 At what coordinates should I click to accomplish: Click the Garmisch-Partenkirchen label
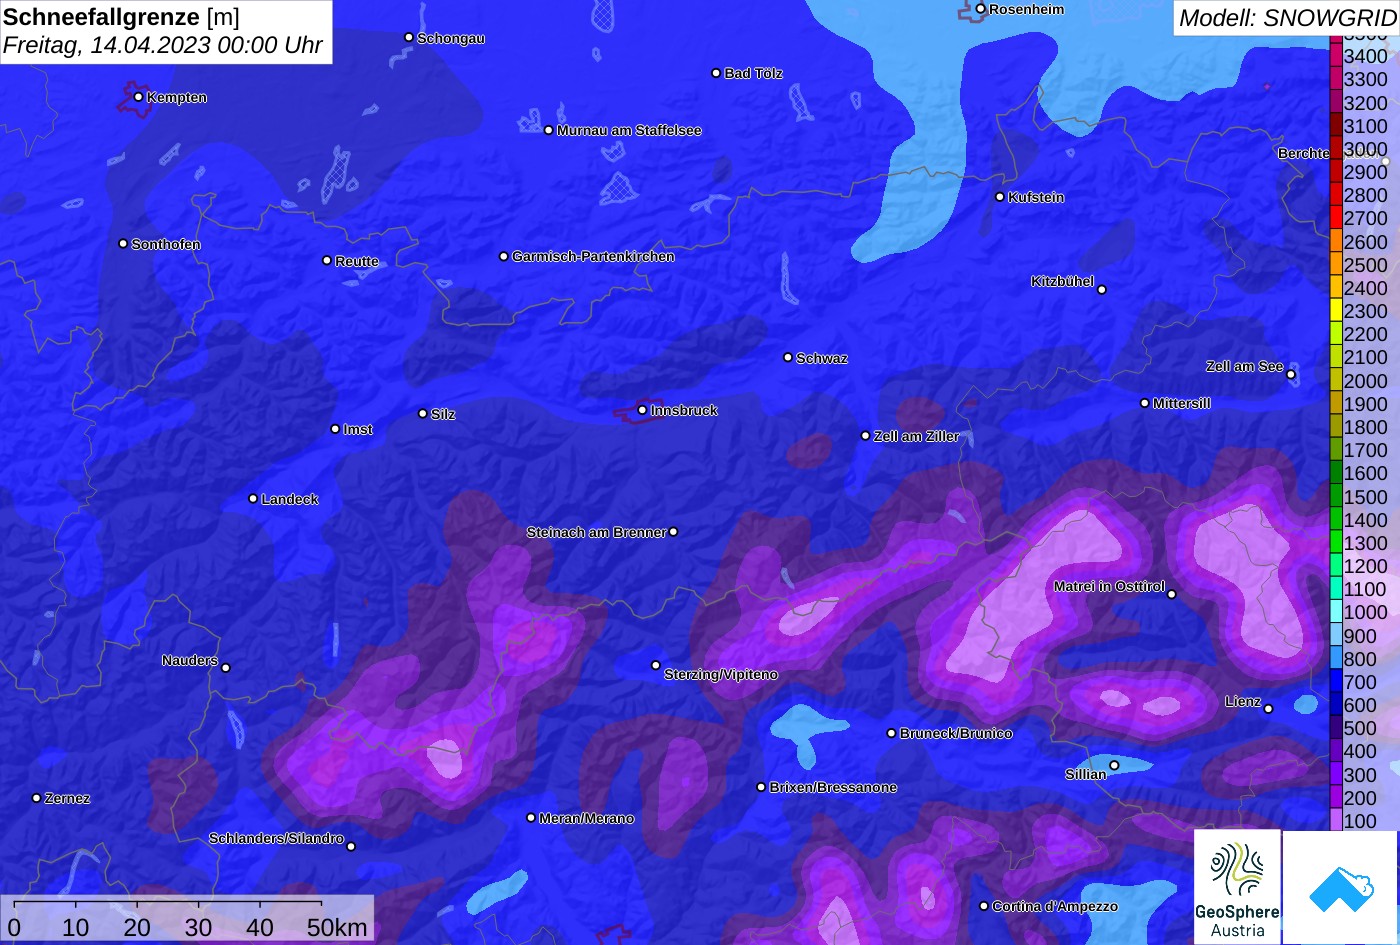(x=593, y=256)
